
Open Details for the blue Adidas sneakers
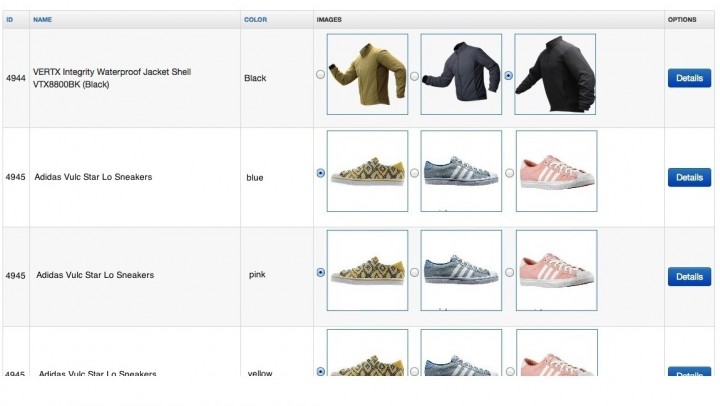point(689,177)
